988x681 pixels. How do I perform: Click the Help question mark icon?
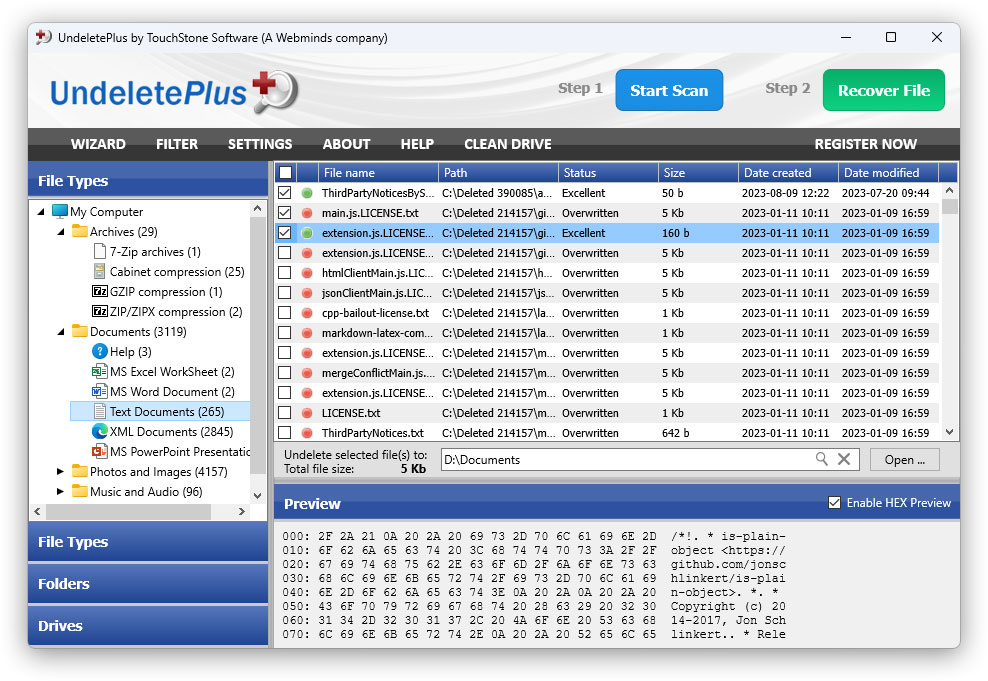(x=100, y=352)
